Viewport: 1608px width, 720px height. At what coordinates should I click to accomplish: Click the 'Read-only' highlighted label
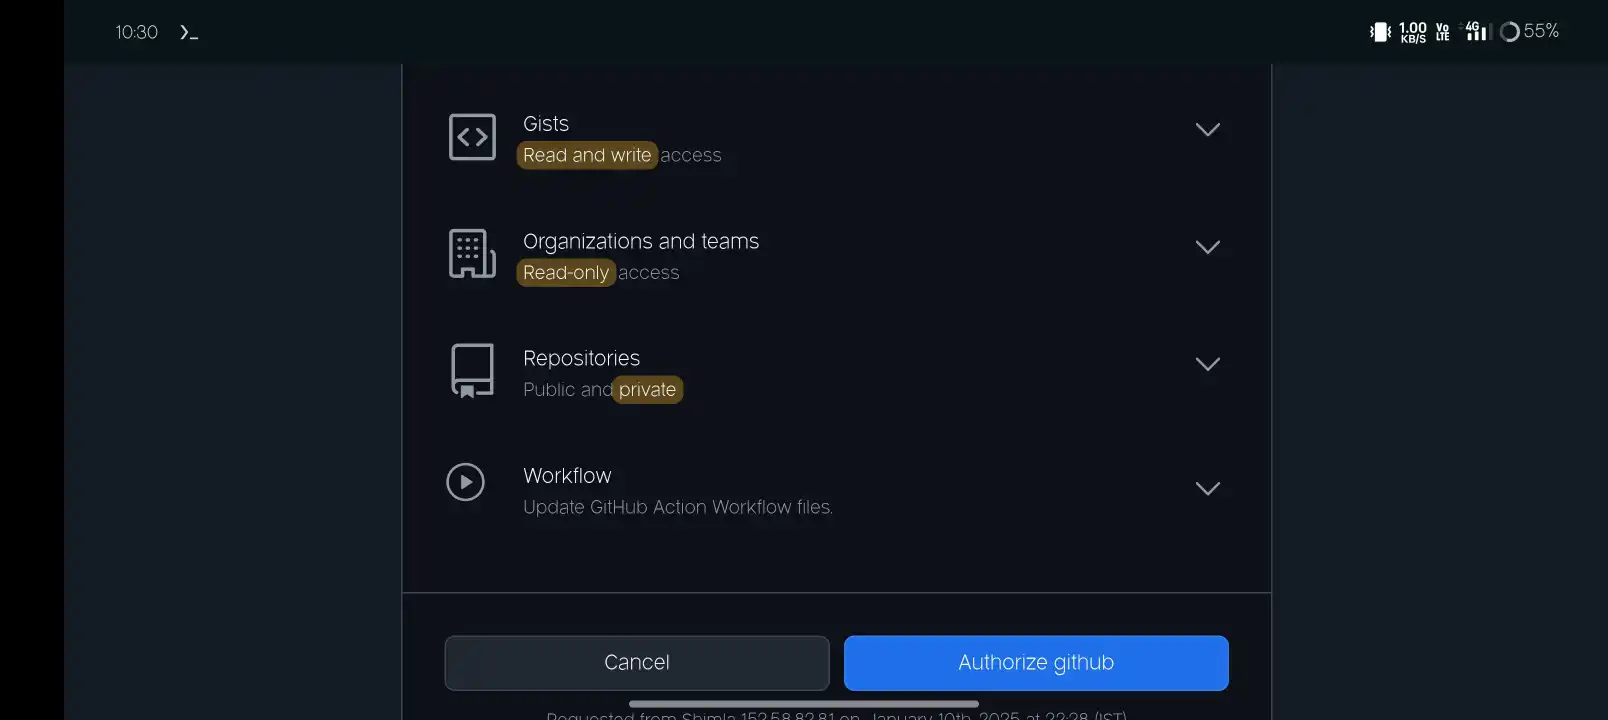point(566,272)
